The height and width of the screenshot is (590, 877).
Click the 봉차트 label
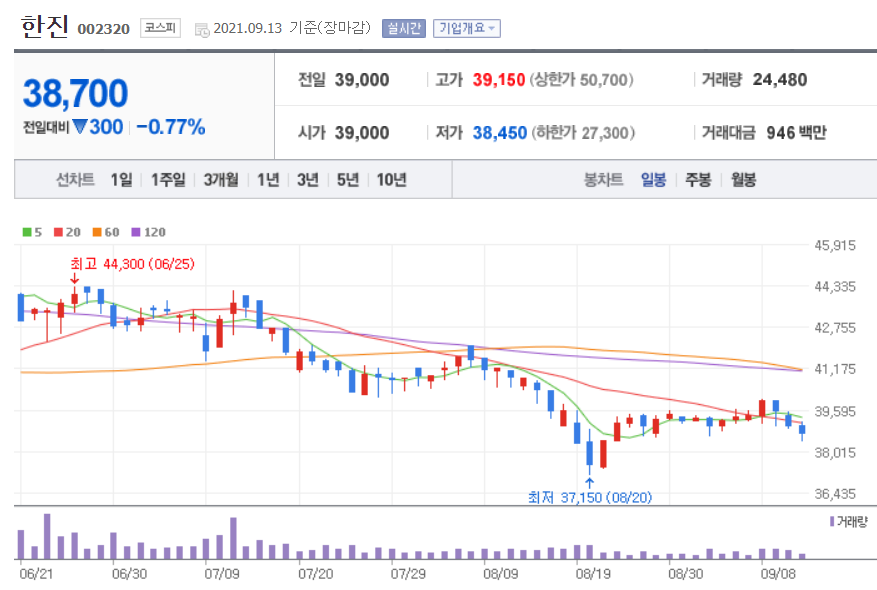[x=603, y=180]
